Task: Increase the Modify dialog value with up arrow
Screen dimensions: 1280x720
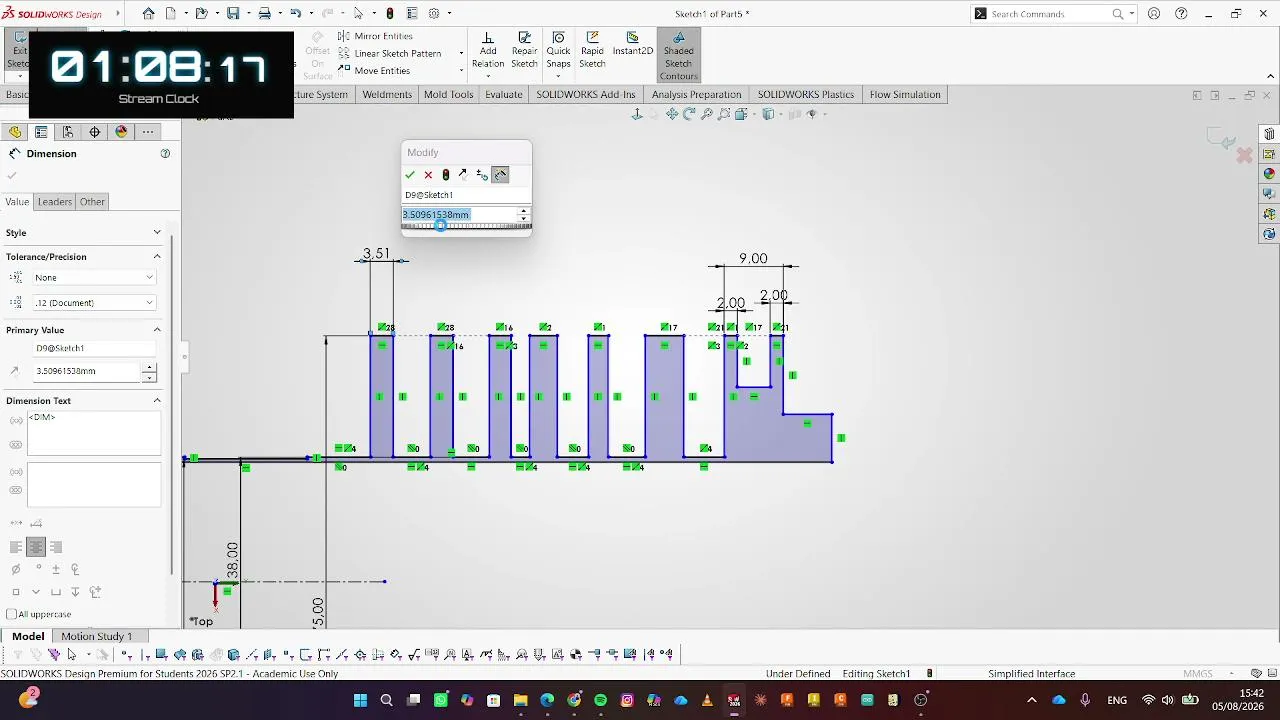Action: coord(523,211)
